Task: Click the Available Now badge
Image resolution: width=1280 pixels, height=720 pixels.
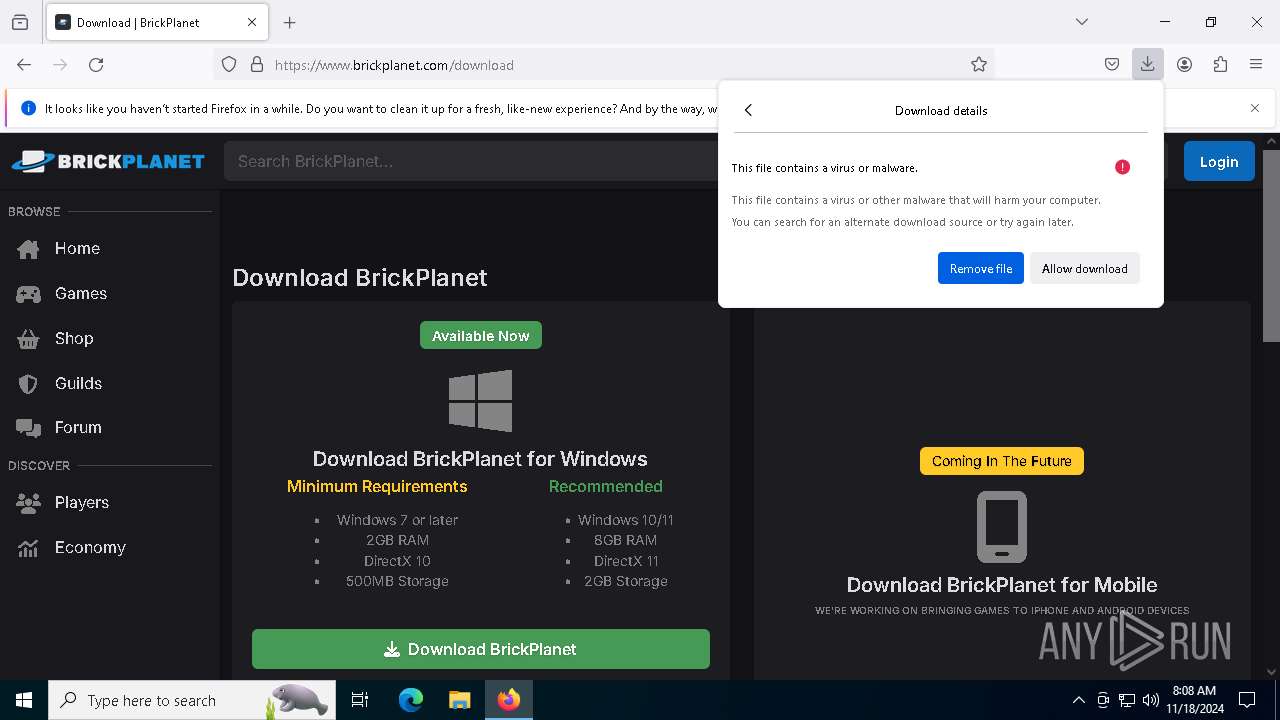Action: point(481,335)
